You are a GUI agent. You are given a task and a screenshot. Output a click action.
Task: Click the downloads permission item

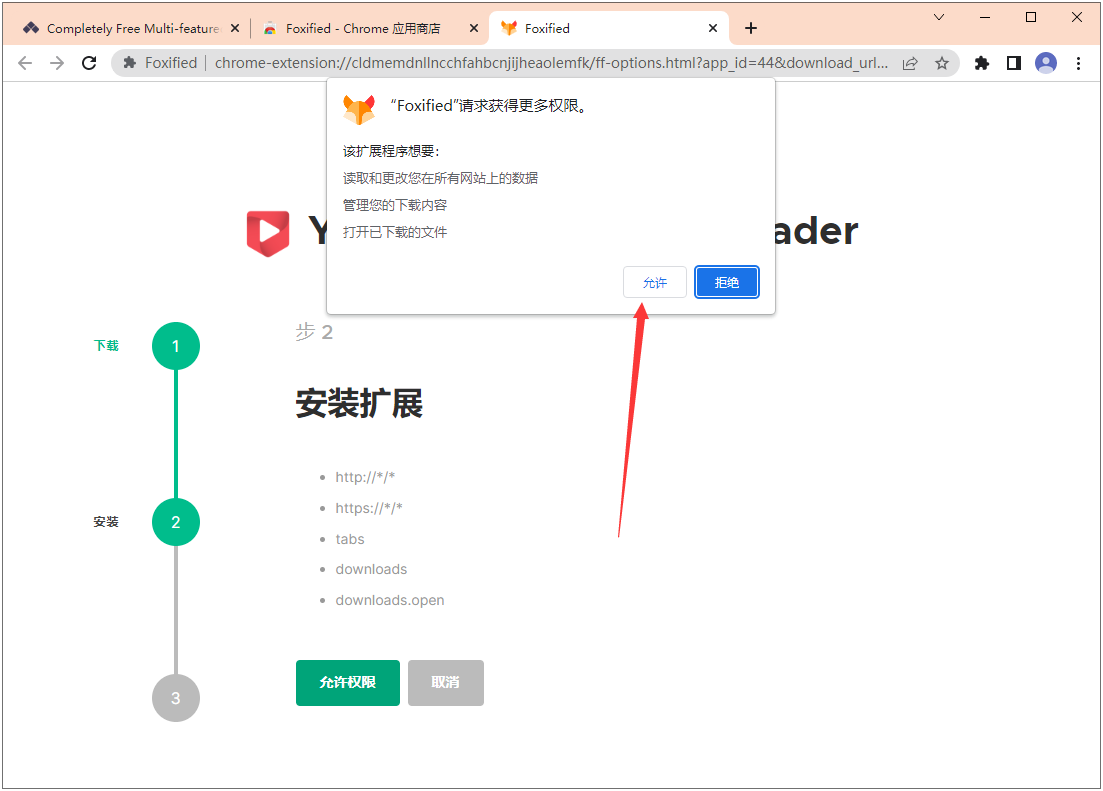[x=371, y=569]
